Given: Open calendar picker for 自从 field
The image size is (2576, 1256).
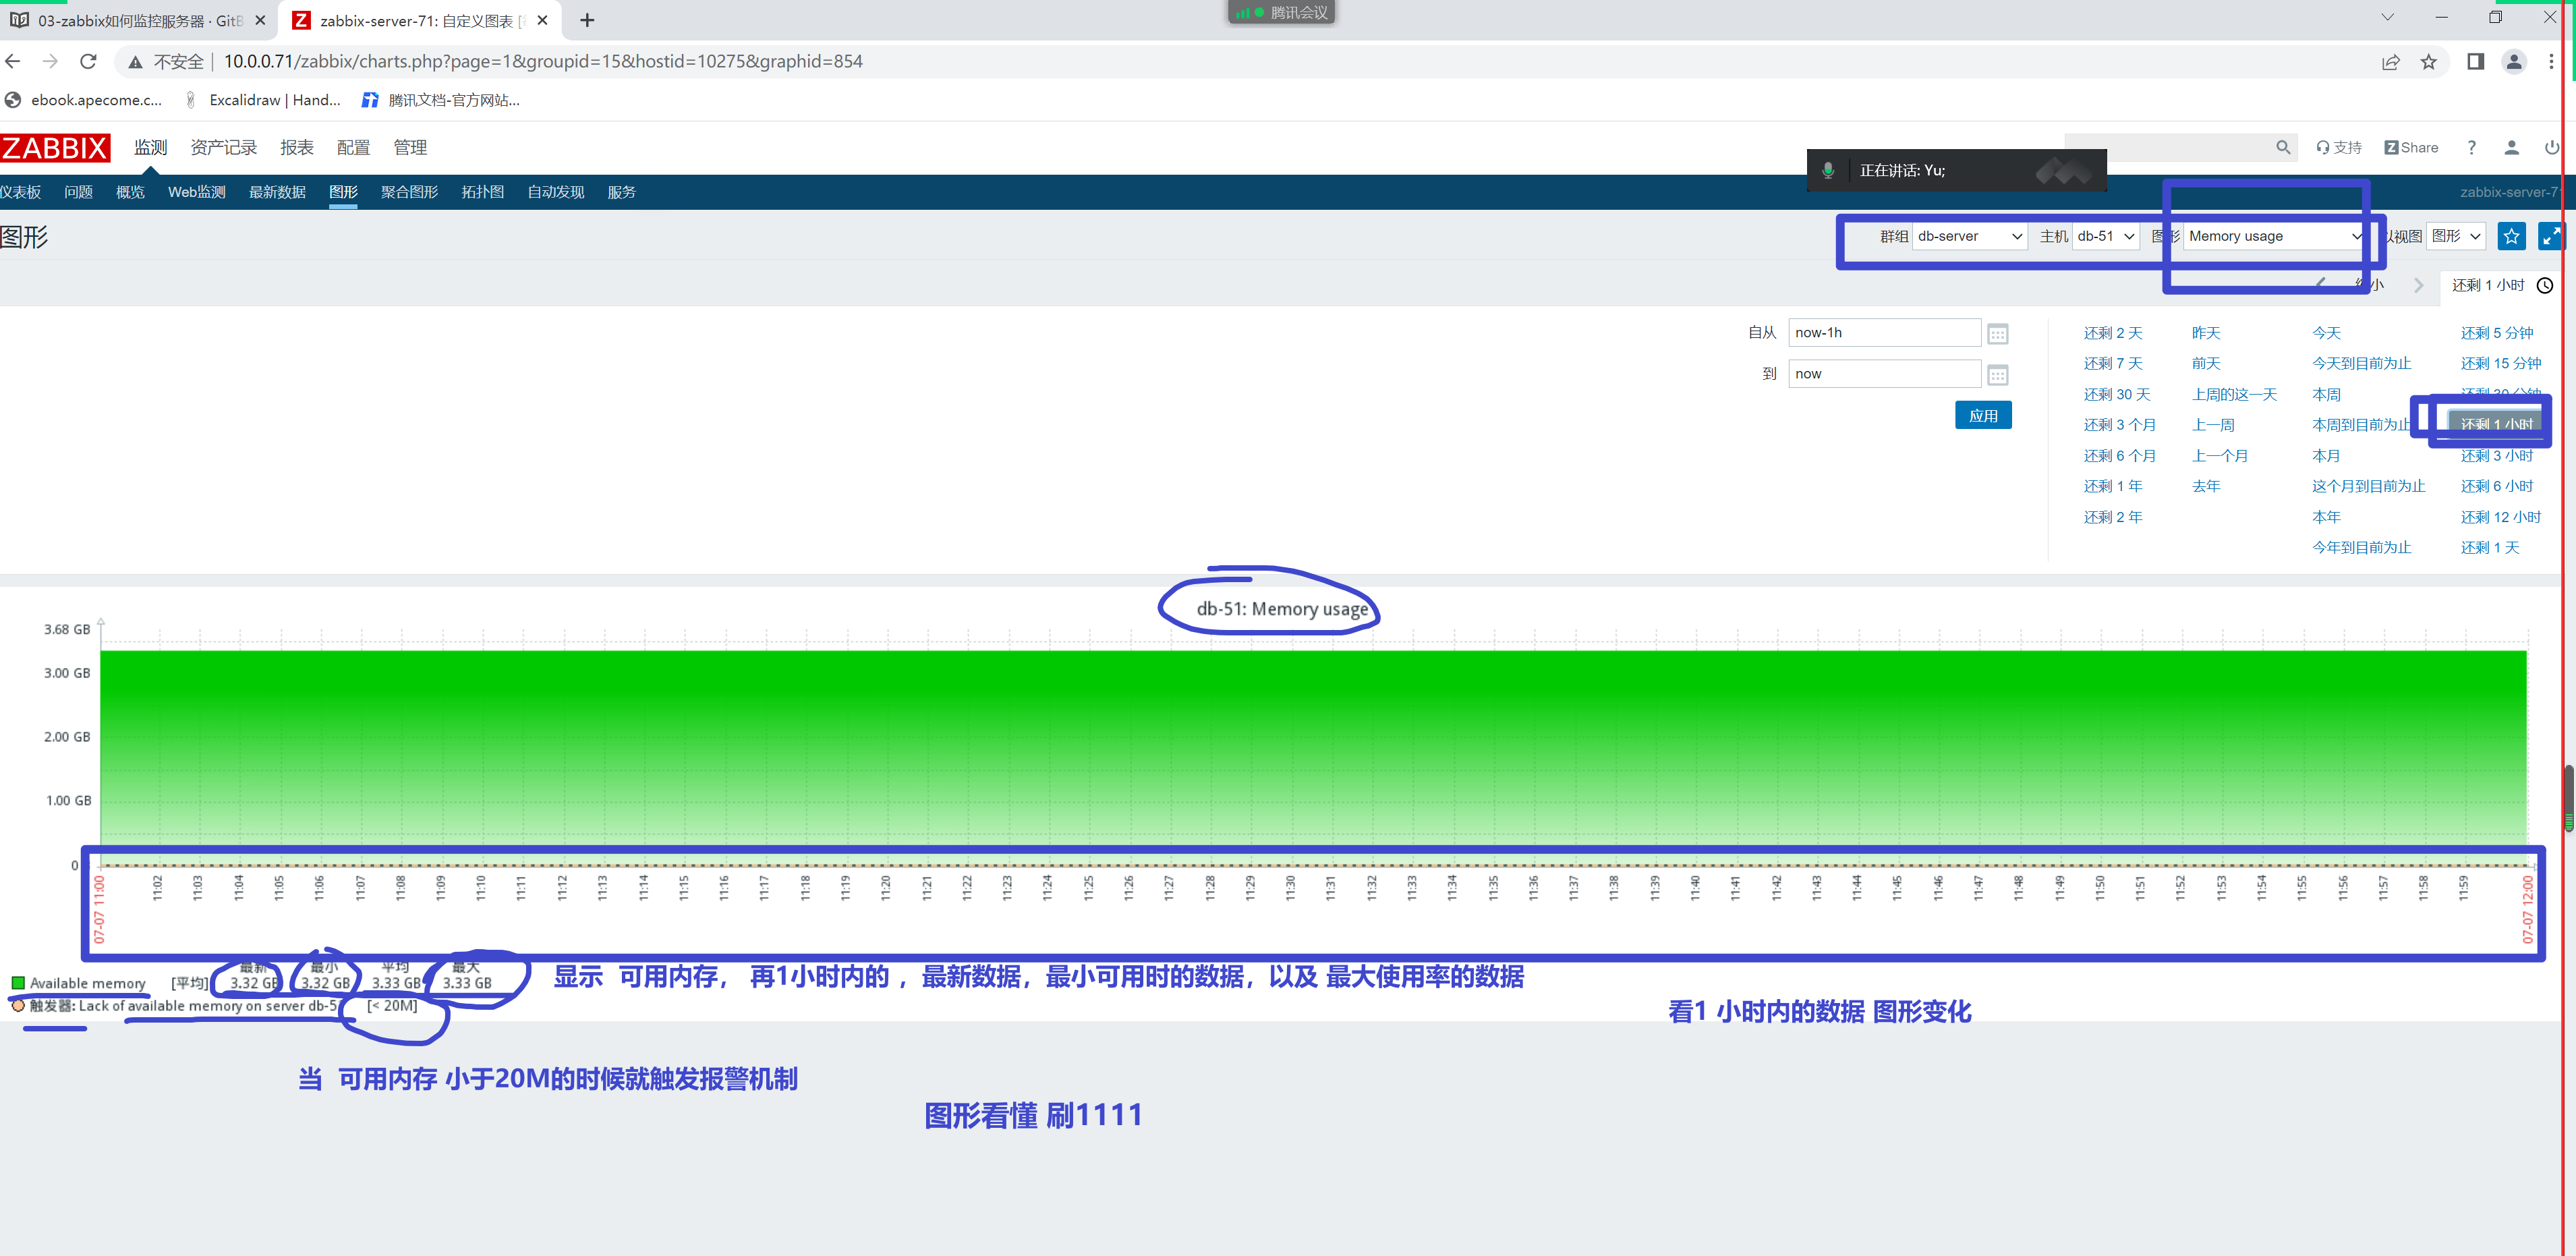Looking at the screenshot, I should (1998, 334).
